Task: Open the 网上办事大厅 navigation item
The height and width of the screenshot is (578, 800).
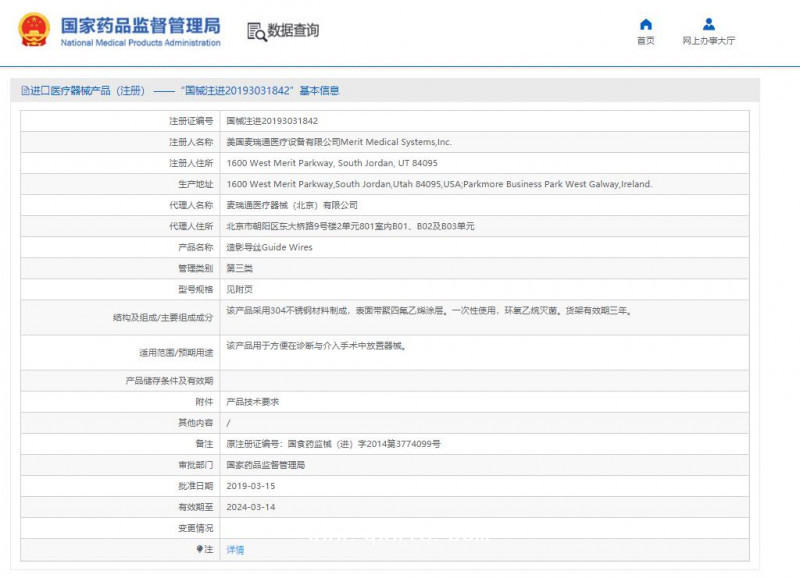Action: pyautogui.click(x=708, y=40)
